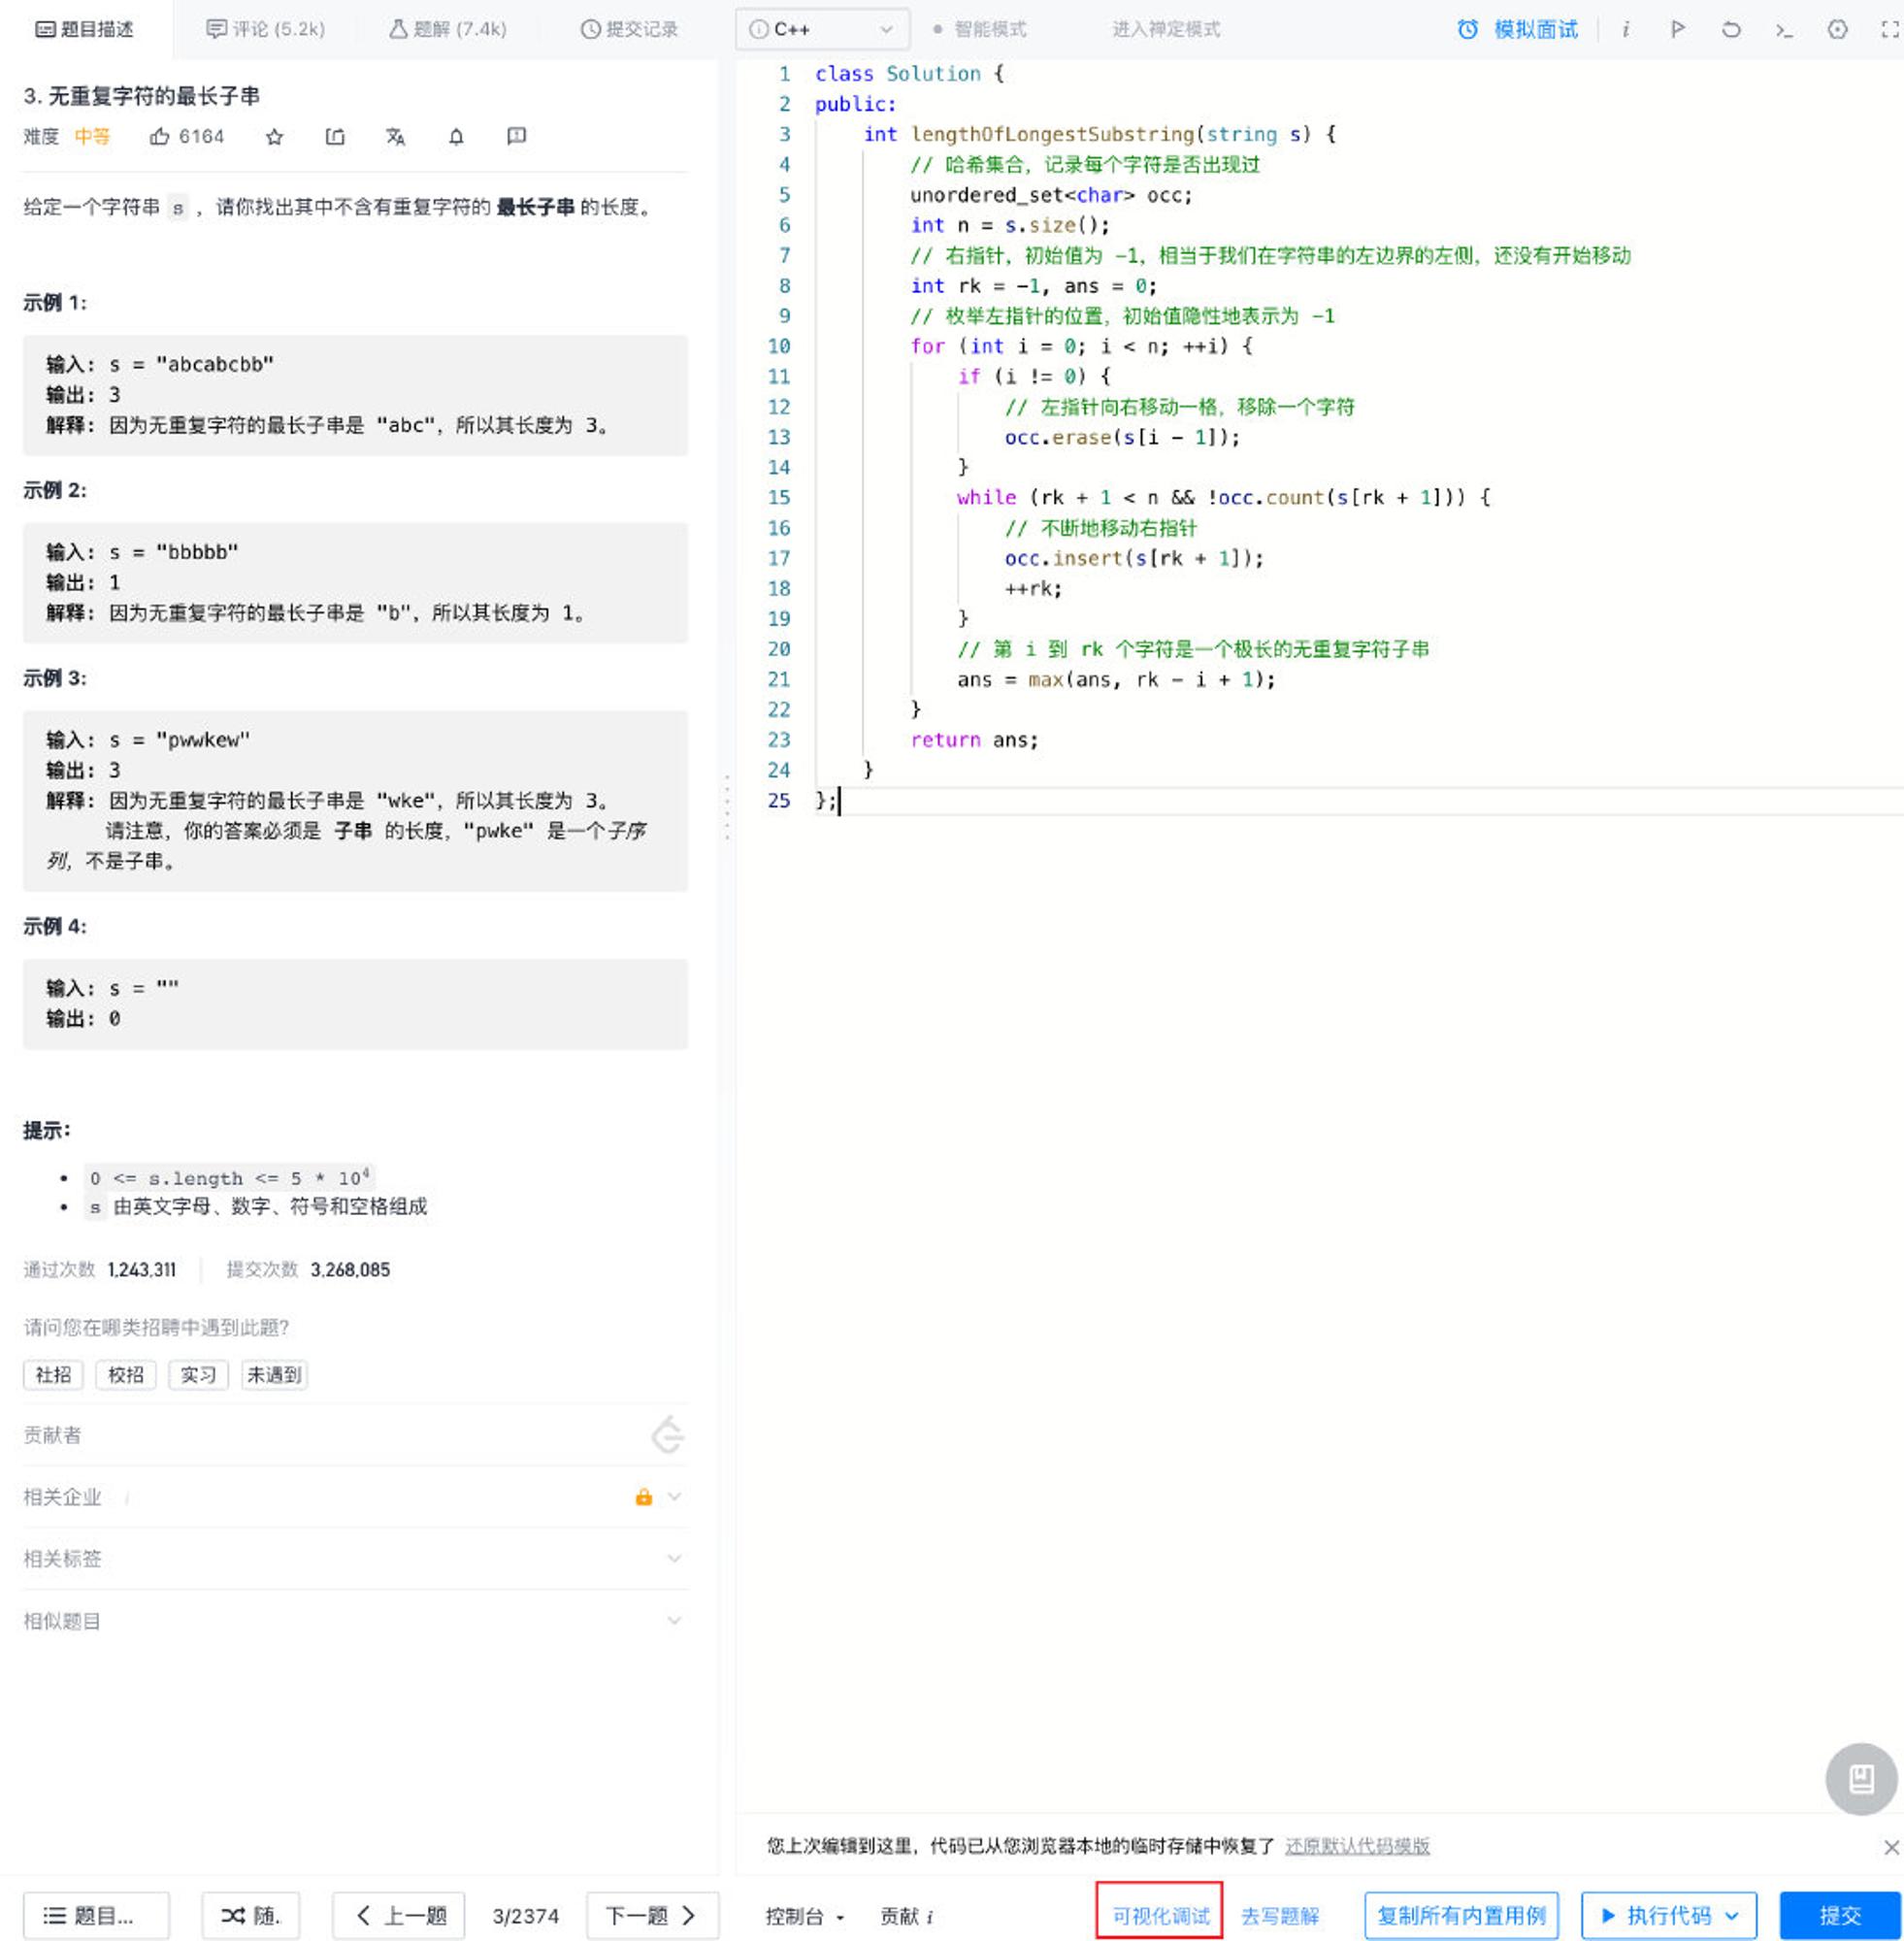Click the submission count 3,268,085
1904x1941 pixels.
pyautogui.click(x=350, y=1269)
